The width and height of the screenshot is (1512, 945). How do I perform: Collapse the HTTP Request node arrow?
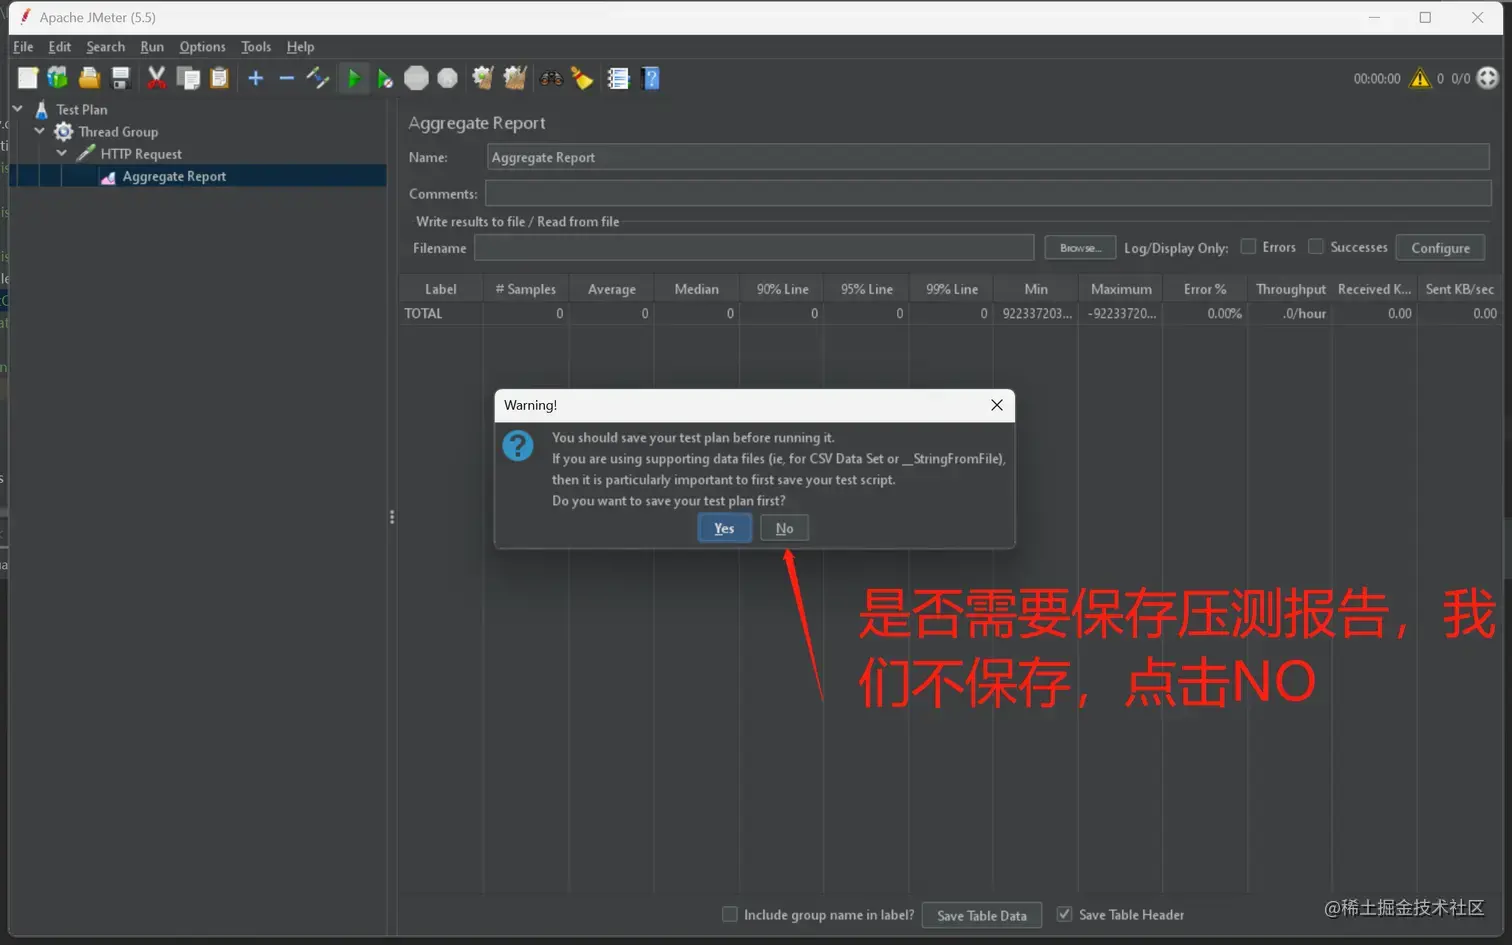pos(61,153)
